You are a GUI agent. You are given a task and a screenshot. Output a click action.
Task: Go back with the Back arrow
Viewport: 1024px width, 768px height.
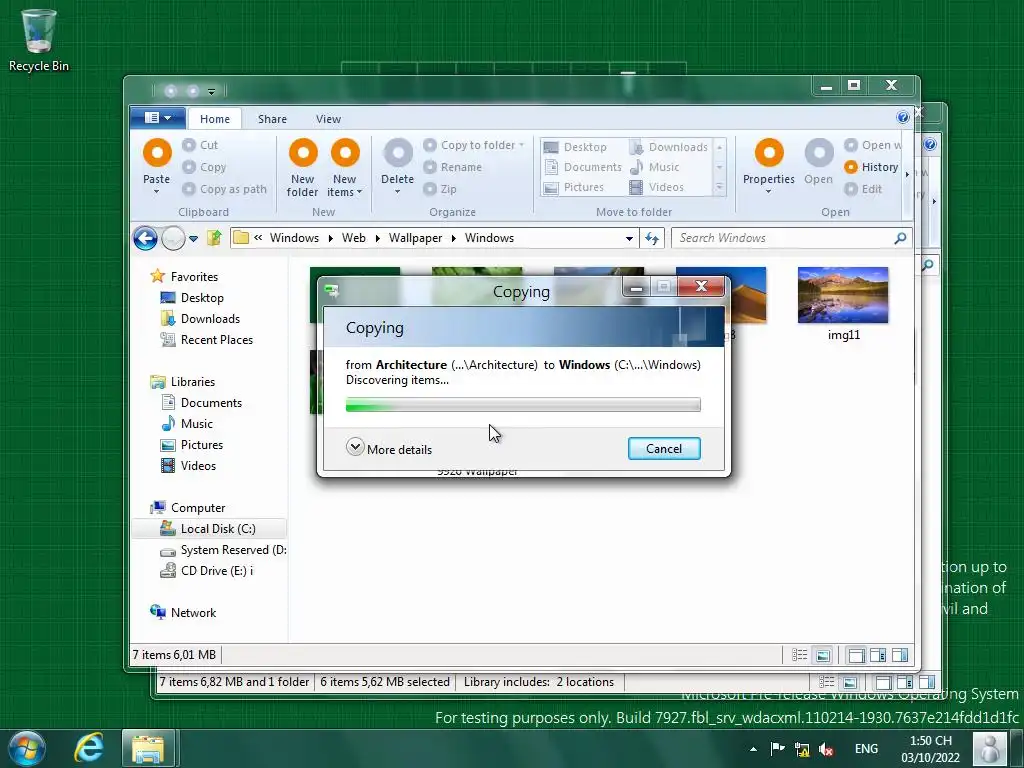tap(145, 238)
